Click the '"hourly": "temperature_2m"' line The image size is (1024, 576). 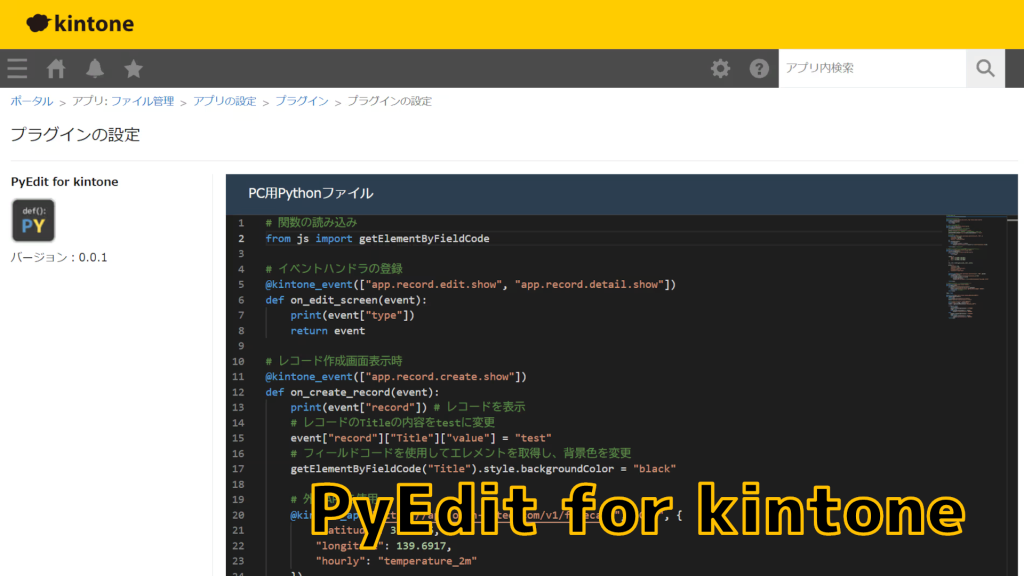coord(396,560)
